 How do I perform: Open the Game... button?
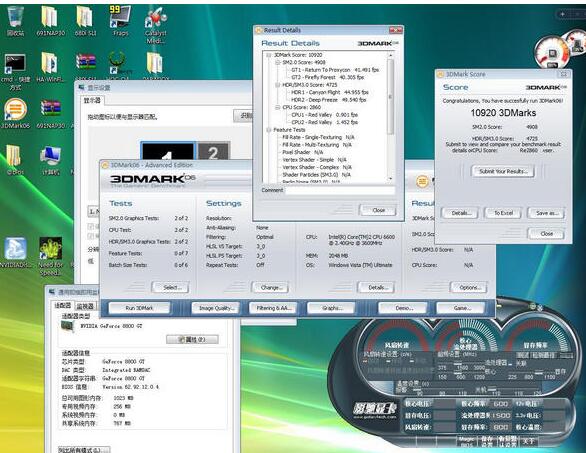click(461, 308)
